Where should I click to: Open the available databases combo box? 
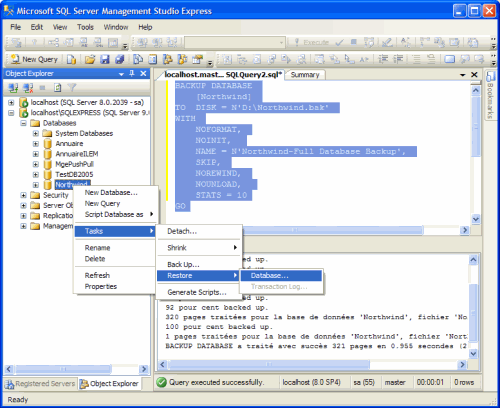point(235,42)
